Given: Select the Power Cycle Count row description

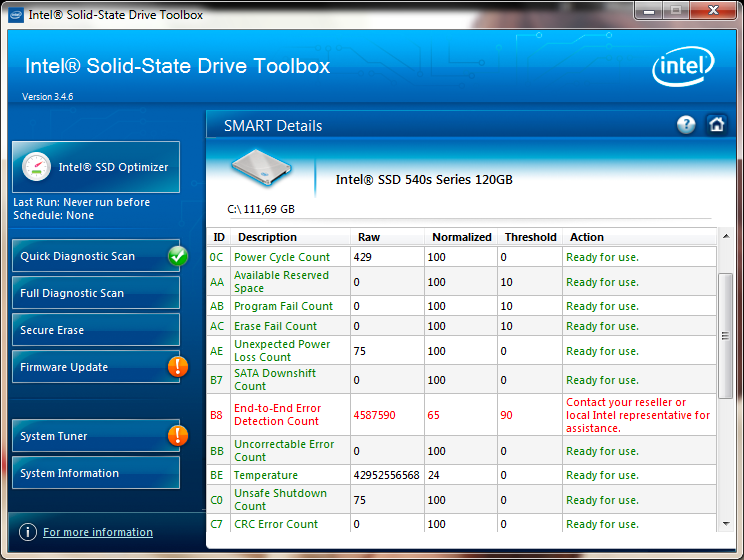Looking at the screenshot, I should (282, 257).
